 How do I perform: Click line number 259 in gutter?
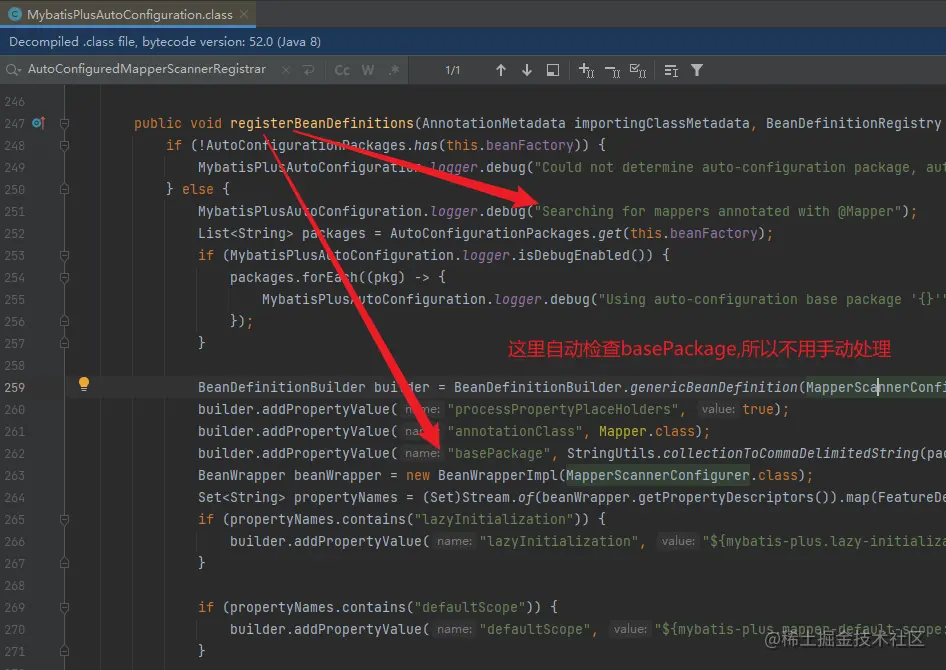(x=15, y=387)
